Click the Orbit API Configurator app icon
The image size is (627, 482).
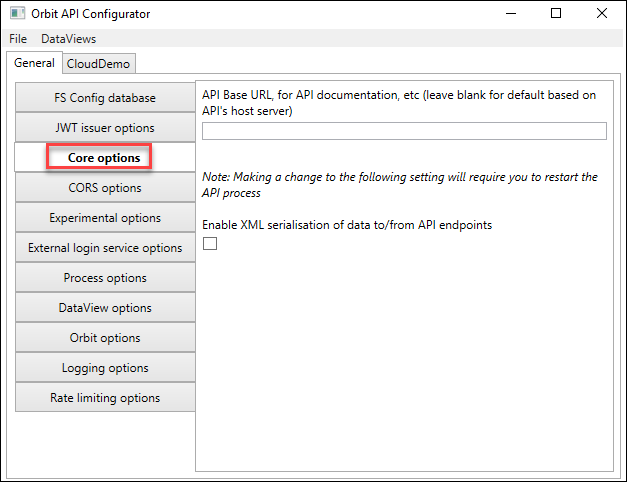tap(17, 13)
